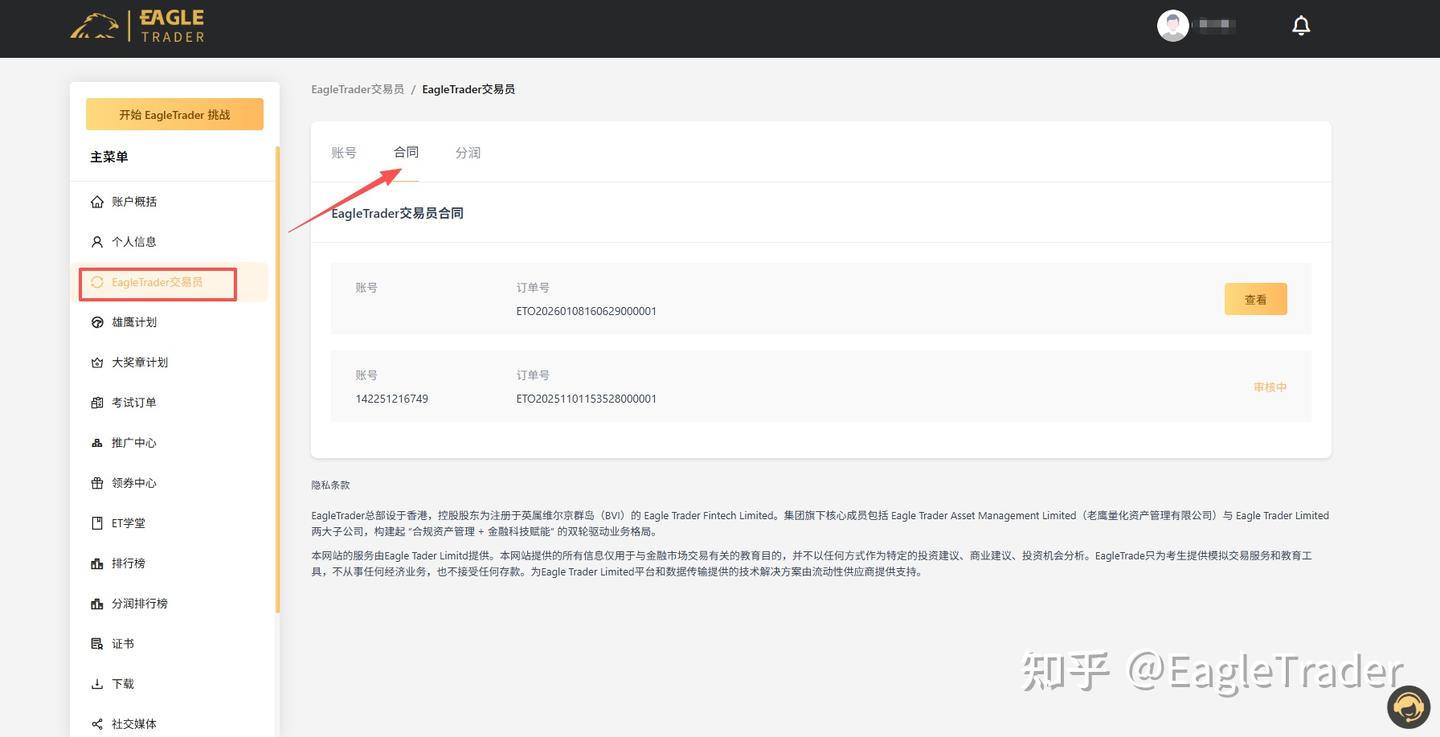Image resolution: width=1440 pixels, height=737 pixels.
Task: Select the 考试订单 (Exam Orders) icon
Action: coord(95,401)
